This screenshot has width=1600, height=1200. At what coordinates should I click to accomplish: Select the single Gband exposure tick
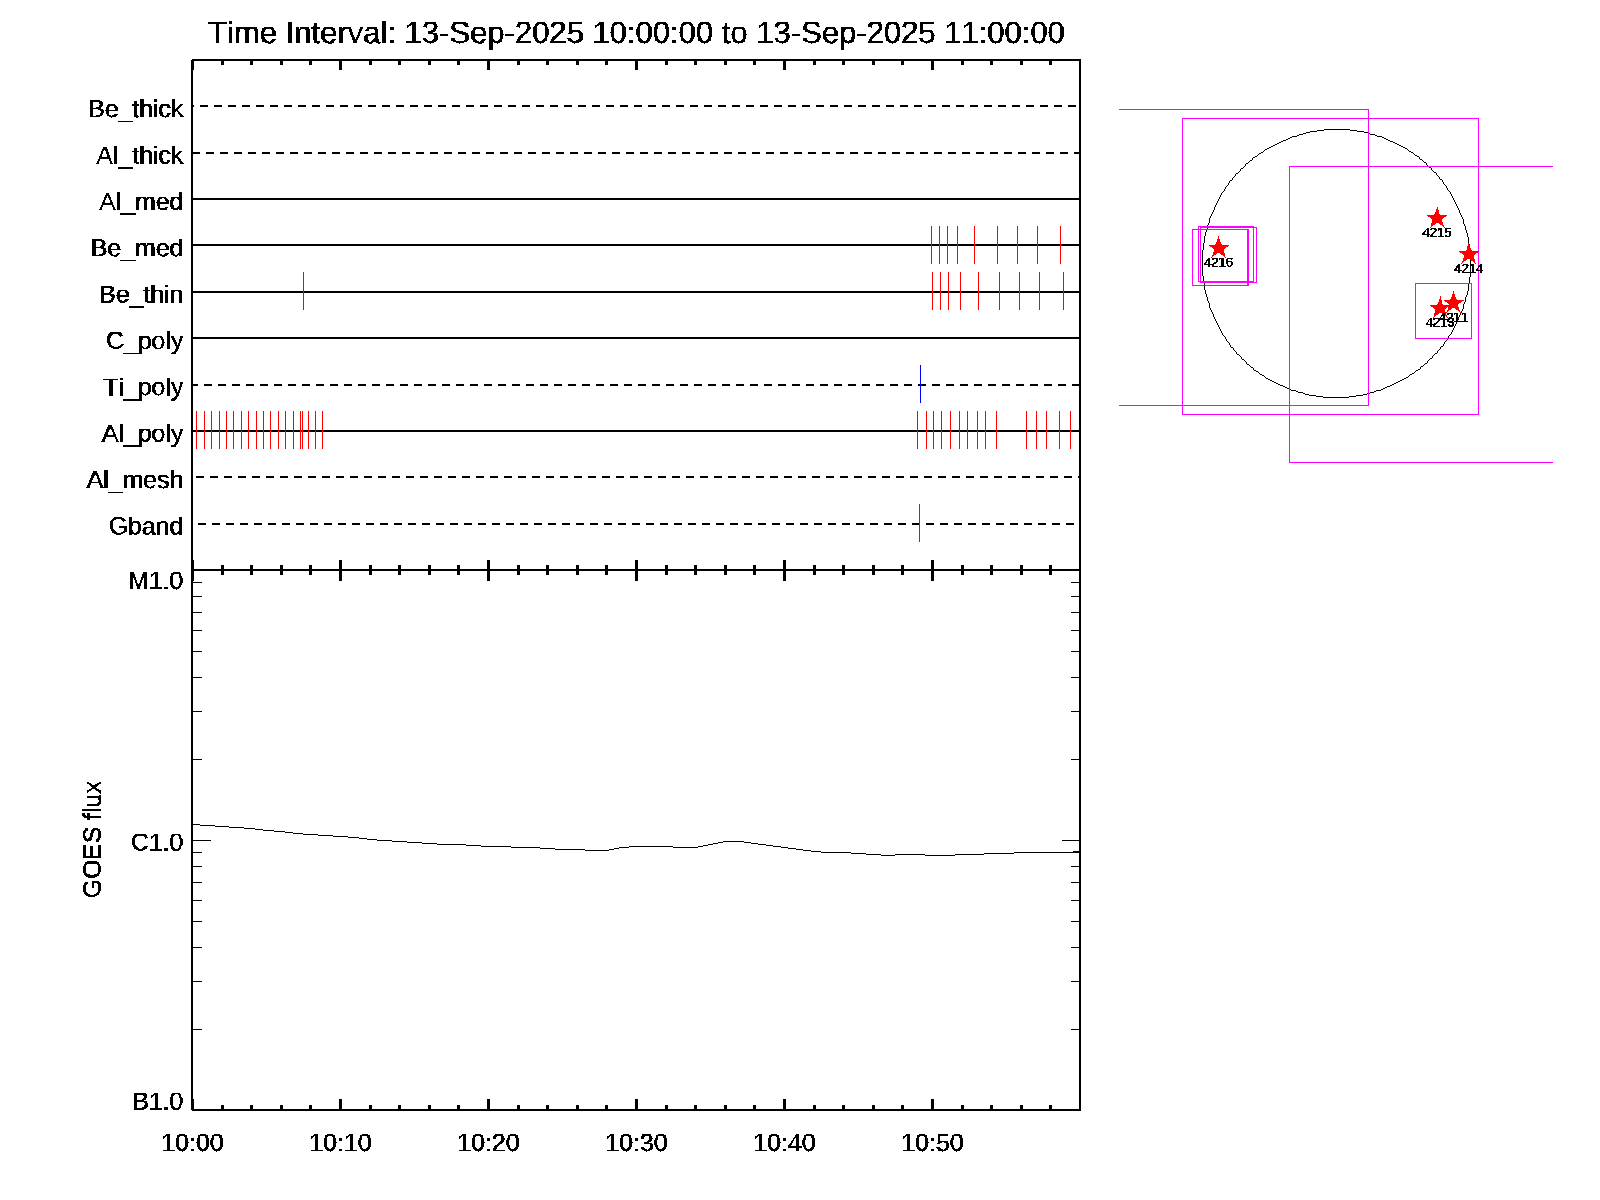[919, 523]
